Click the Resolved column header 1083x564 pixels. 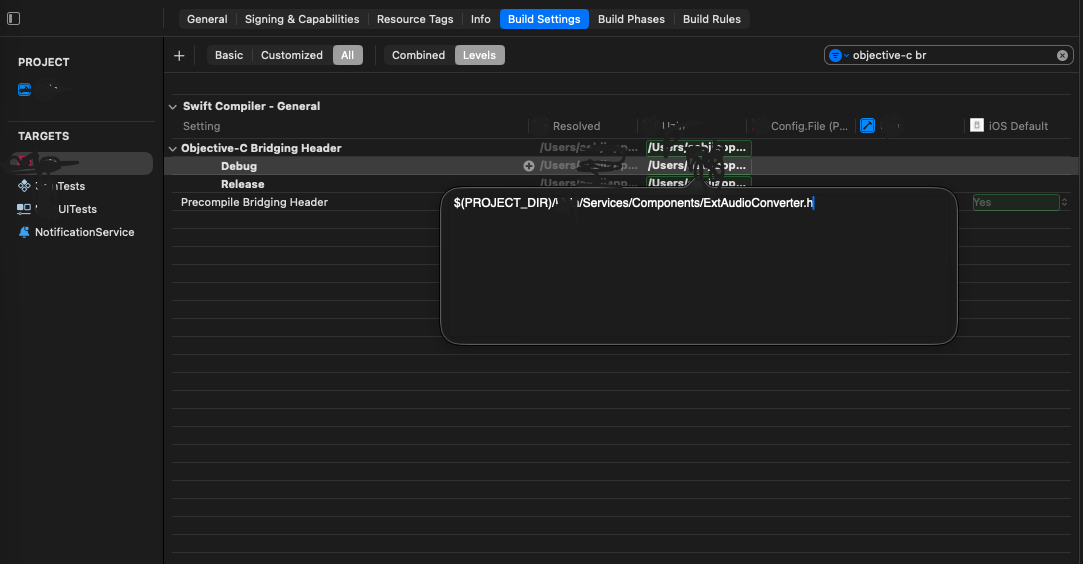tap(576, 126)
